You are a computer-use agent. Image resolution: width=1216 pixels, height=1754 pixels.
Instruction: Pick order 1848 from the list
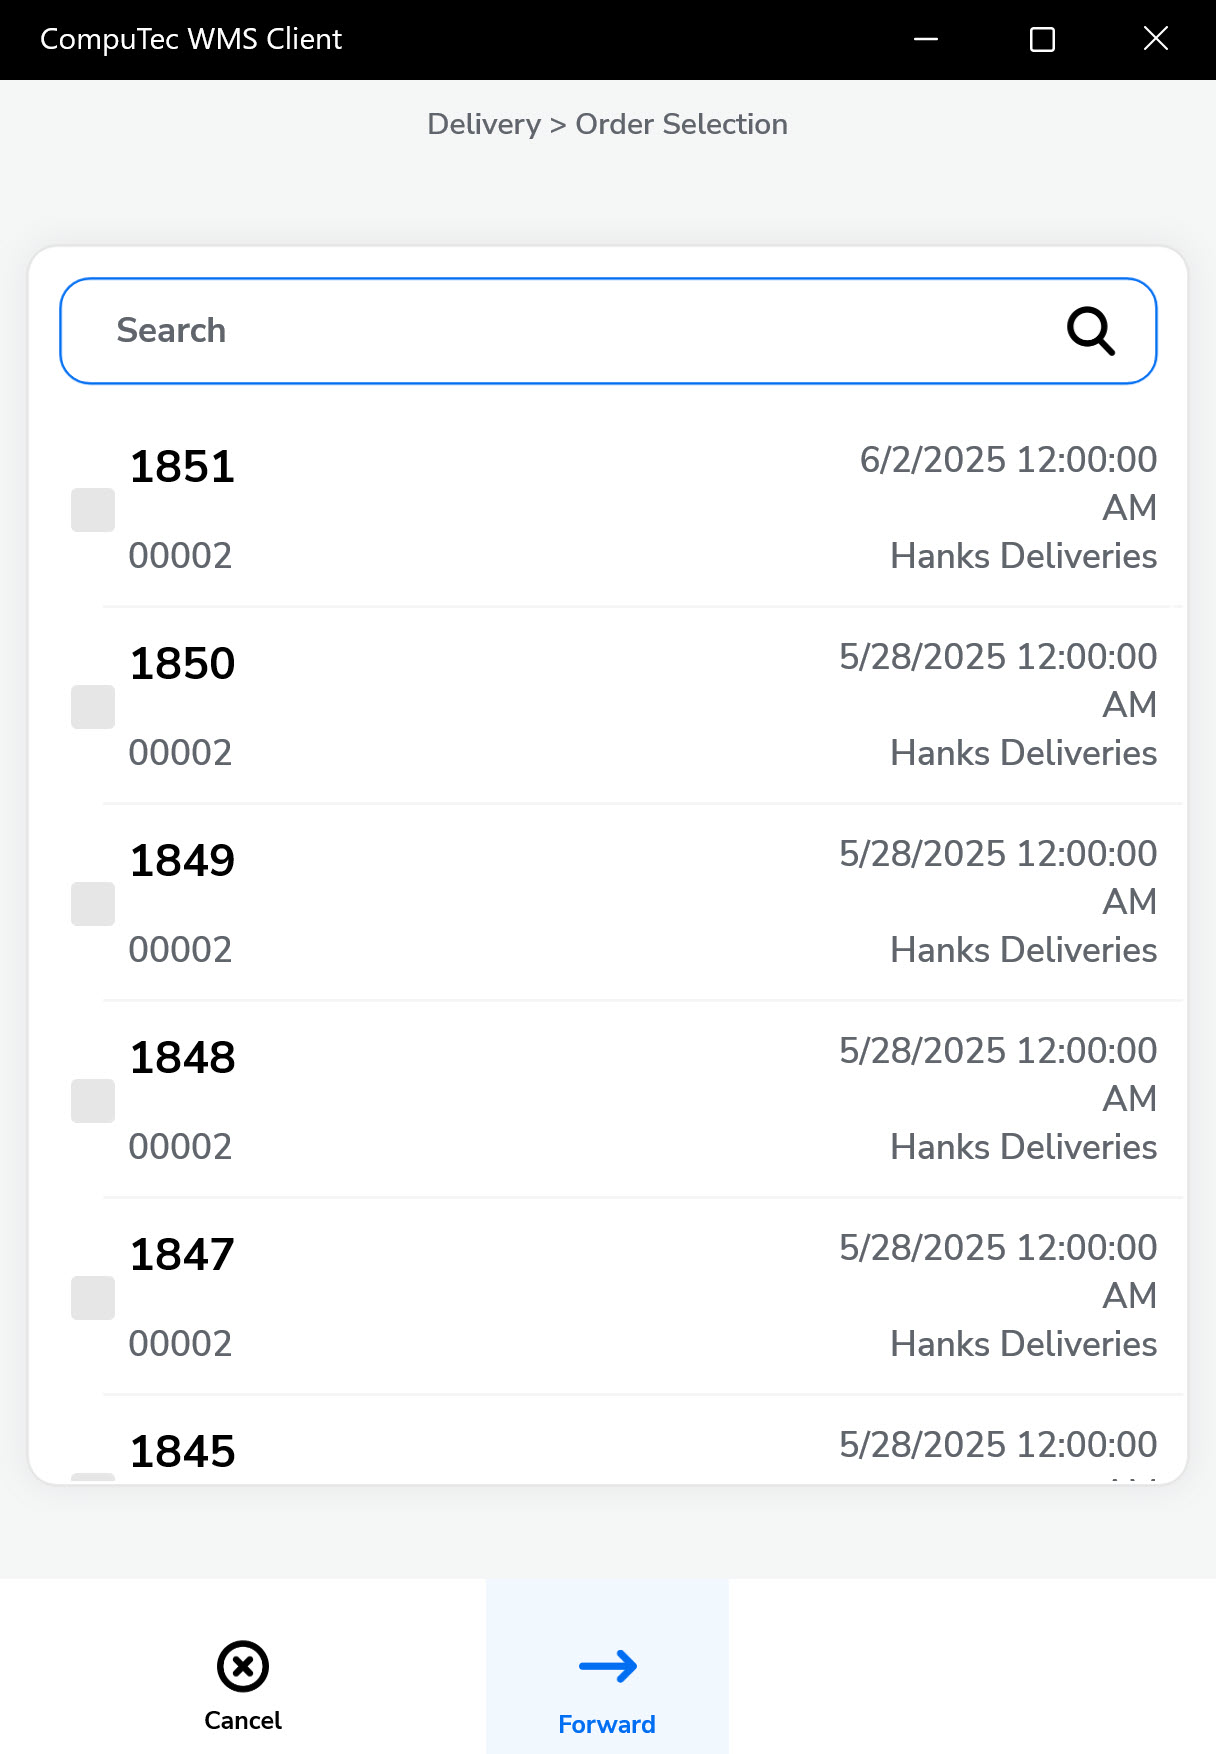(x=183, y=1058)
